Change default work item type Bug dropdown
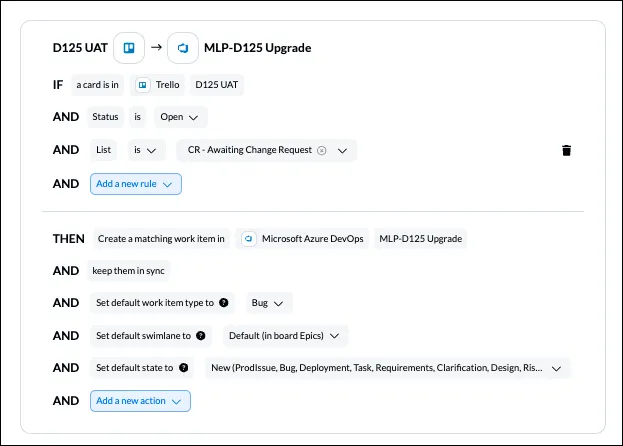623x446 pixels. pyautogui.click(x=269, y=303)
